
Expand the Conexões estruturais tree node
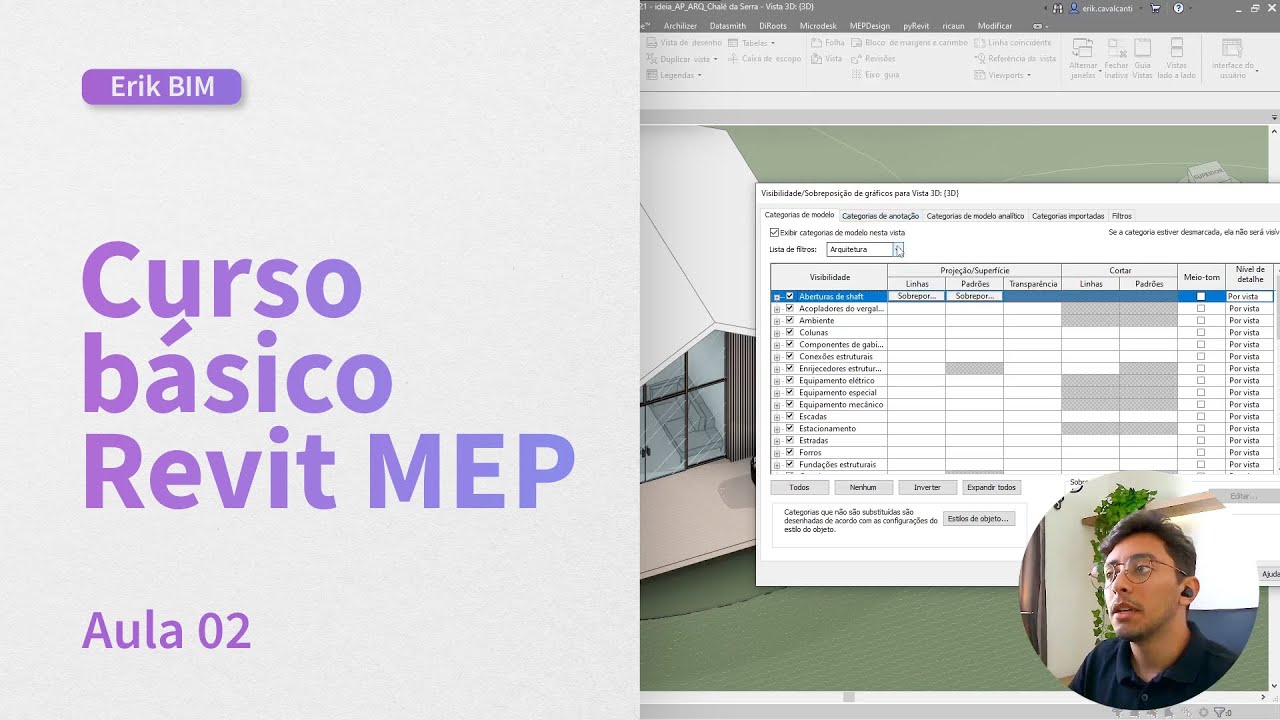tap(777, 357)
